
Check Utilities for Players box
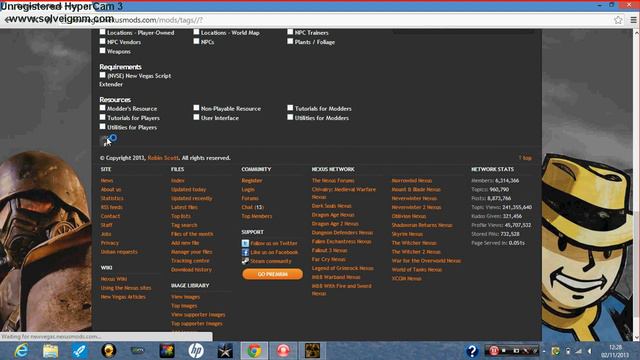click(102, 127)
